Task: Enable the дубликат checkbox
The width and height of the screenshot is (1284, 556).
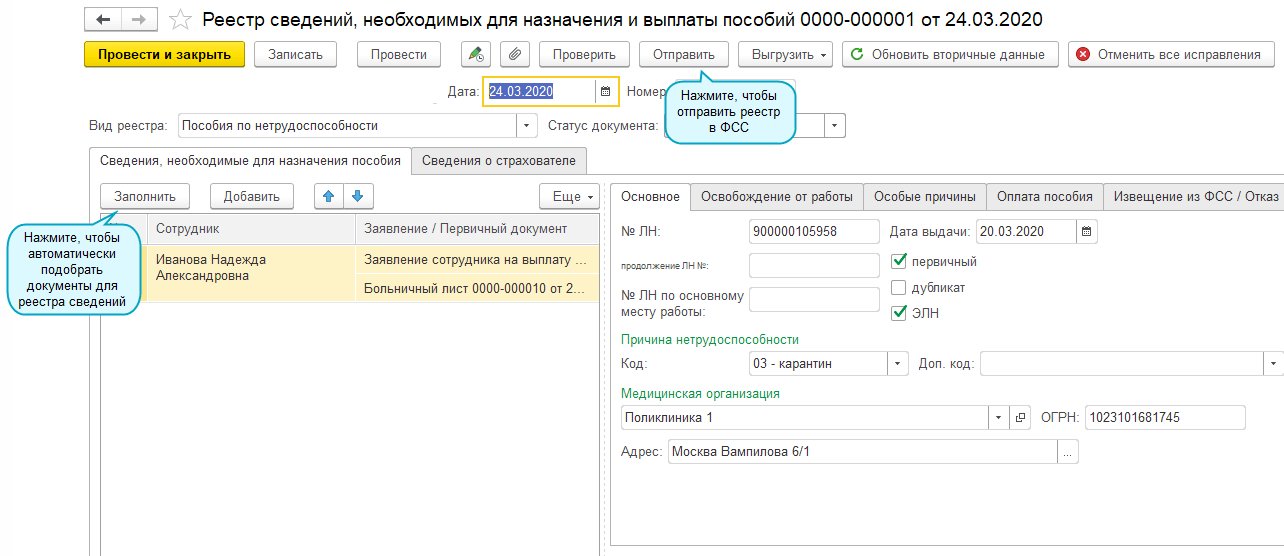Action: click(898, 288)
